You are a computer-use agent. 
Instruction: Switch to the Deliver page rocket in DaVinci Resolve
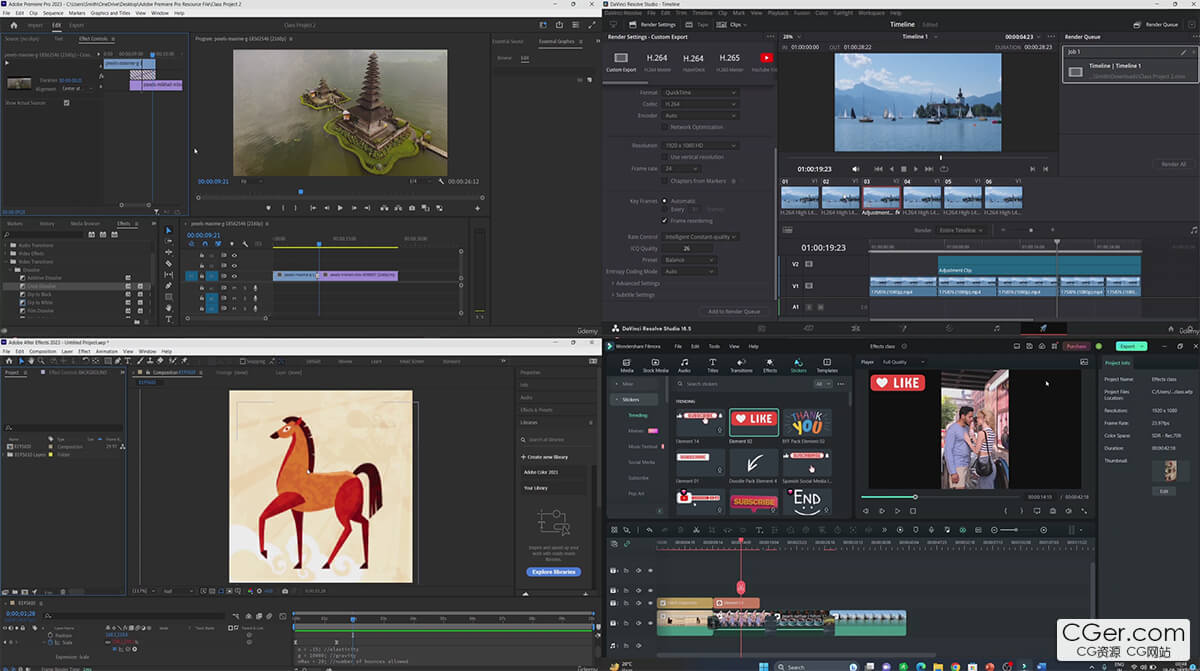click(1043, 328)
